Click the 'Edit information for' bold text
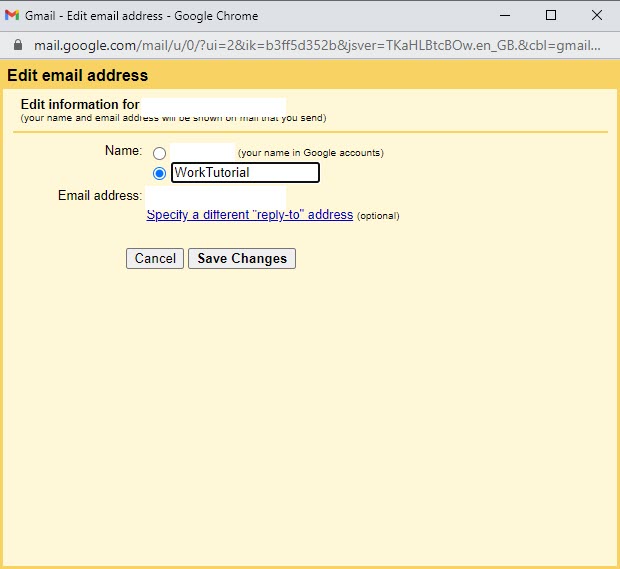Screen dimensions: 620x569 pos(79,105)
